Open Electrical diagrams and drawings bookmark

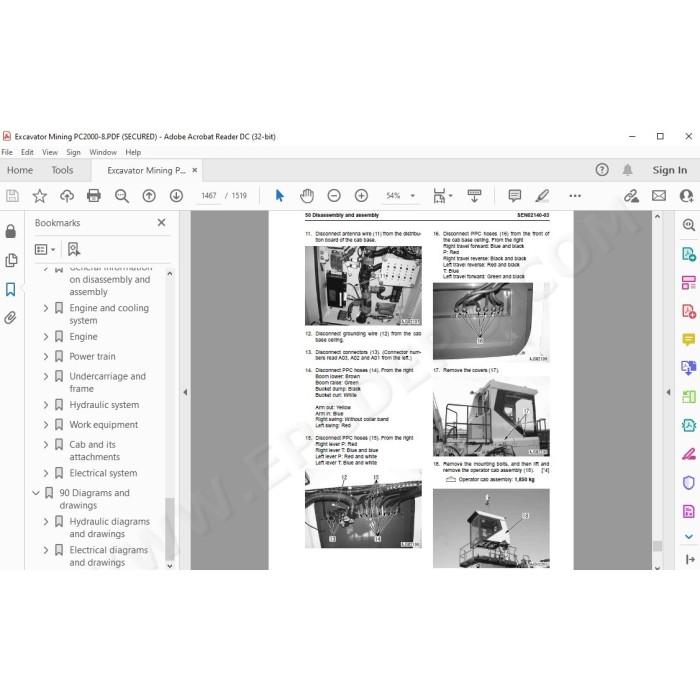point(108,556)
